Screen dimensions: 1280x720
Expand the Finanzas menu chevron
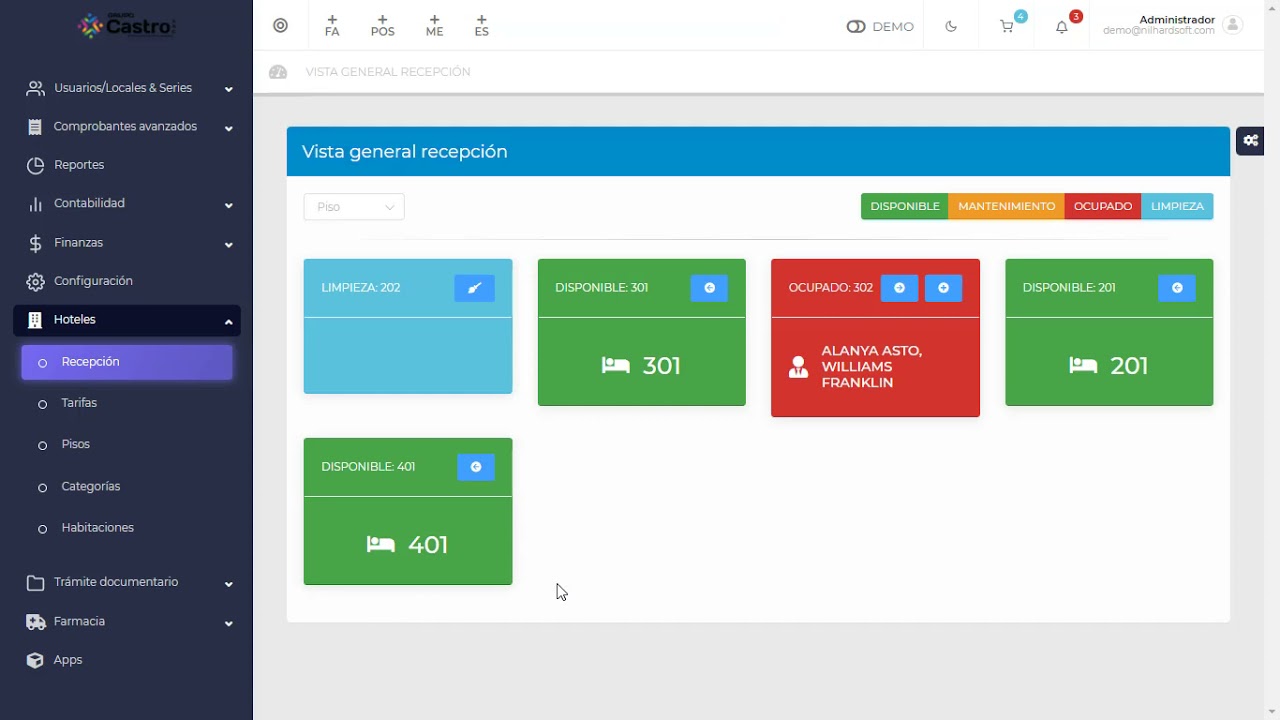click(x=228, y=244)
